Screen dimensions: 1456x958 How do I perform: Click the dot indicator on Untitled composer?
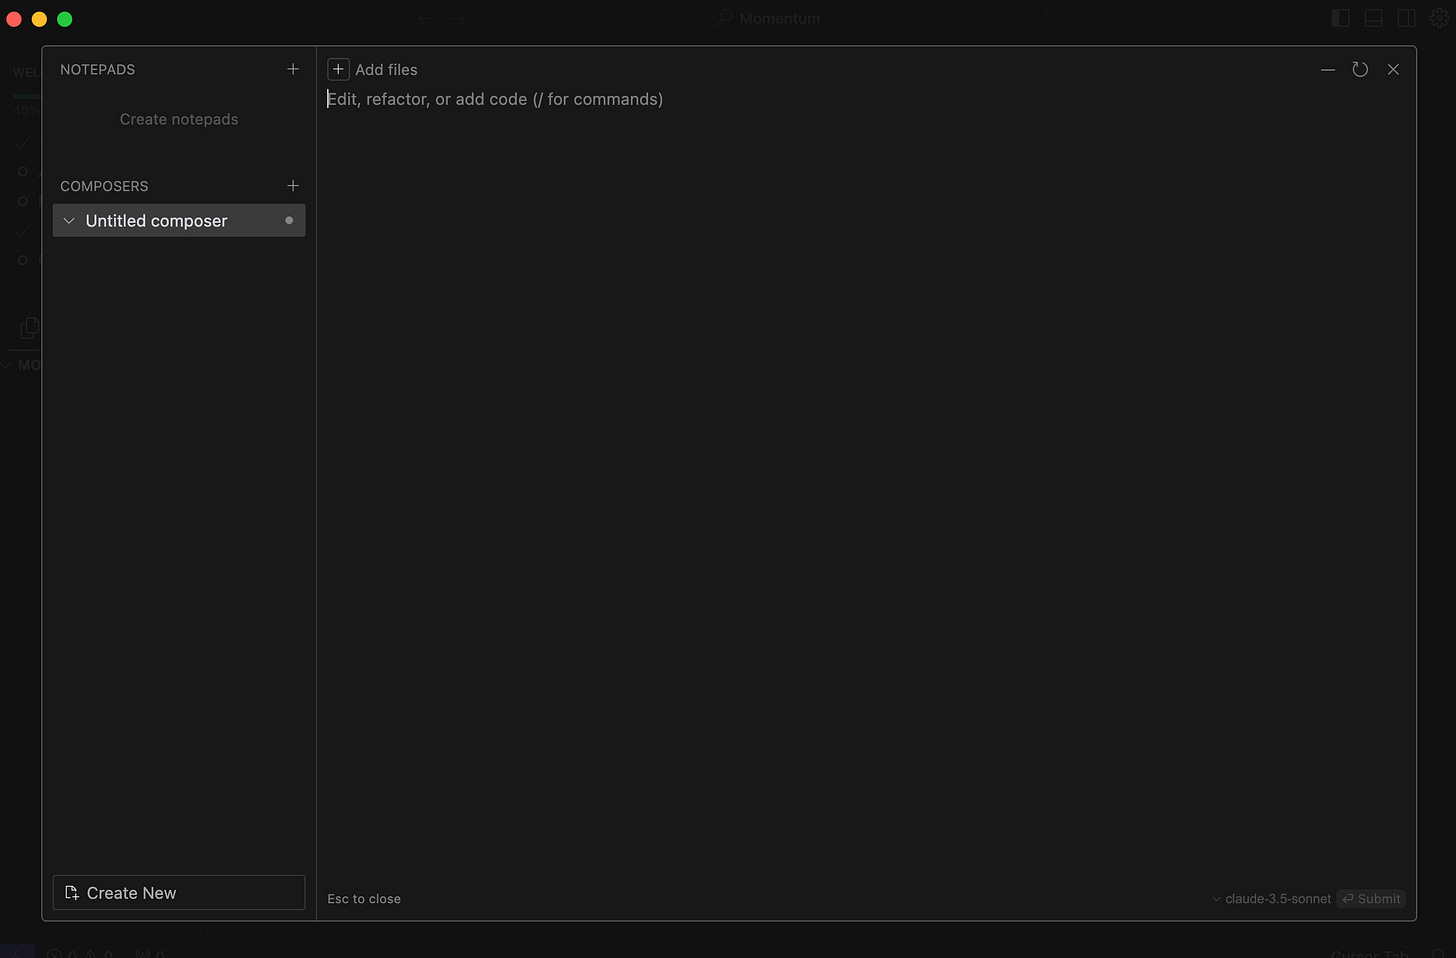[x=289, y=221]
